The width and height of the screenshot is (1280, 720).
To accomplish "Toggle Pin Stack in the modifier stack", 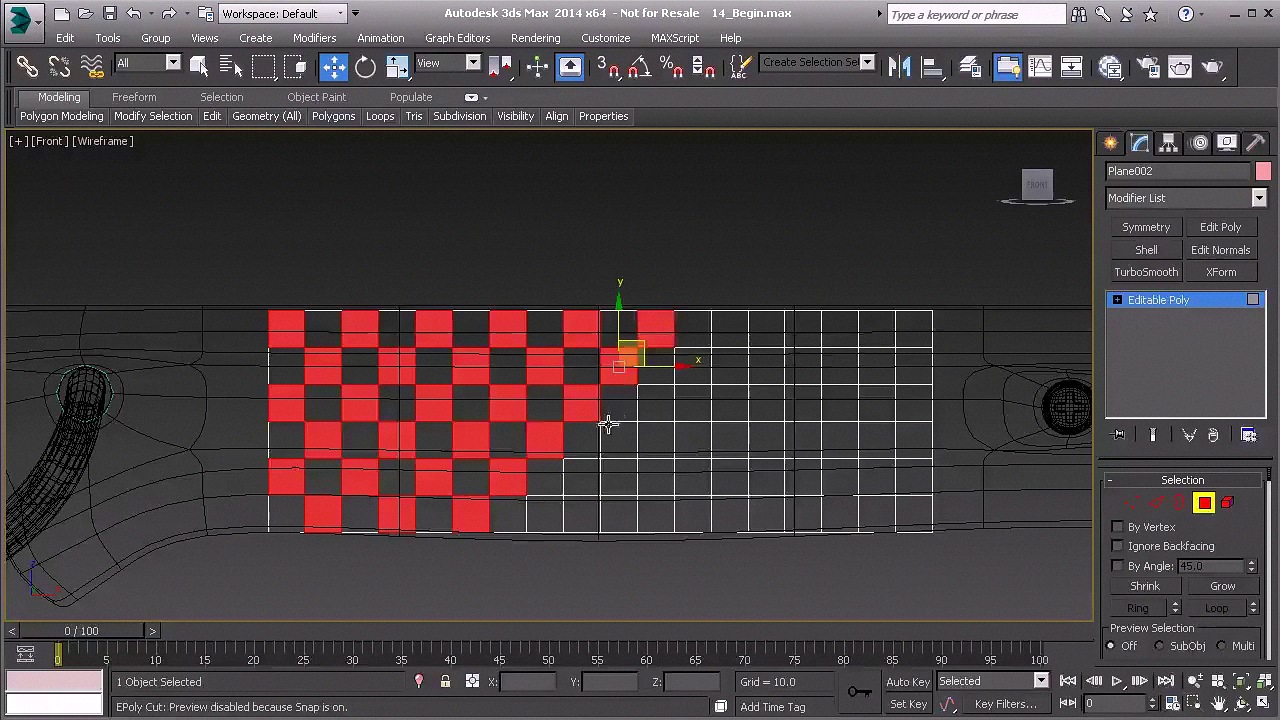I will [1118, 435].
